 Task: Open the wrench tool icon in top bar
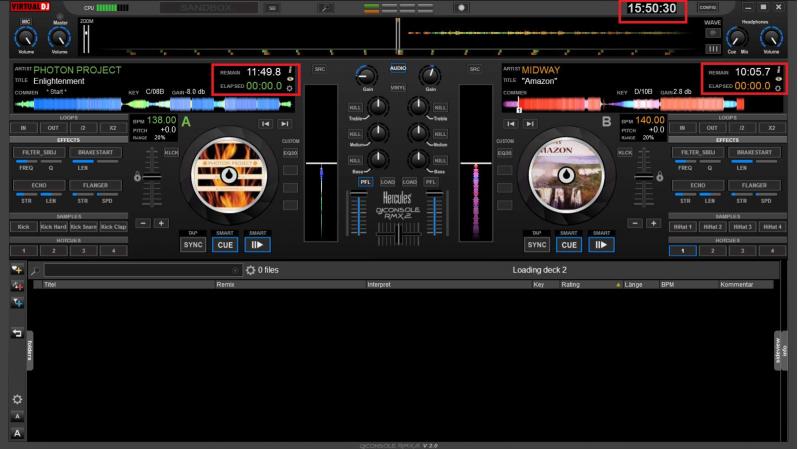(325, 8)
